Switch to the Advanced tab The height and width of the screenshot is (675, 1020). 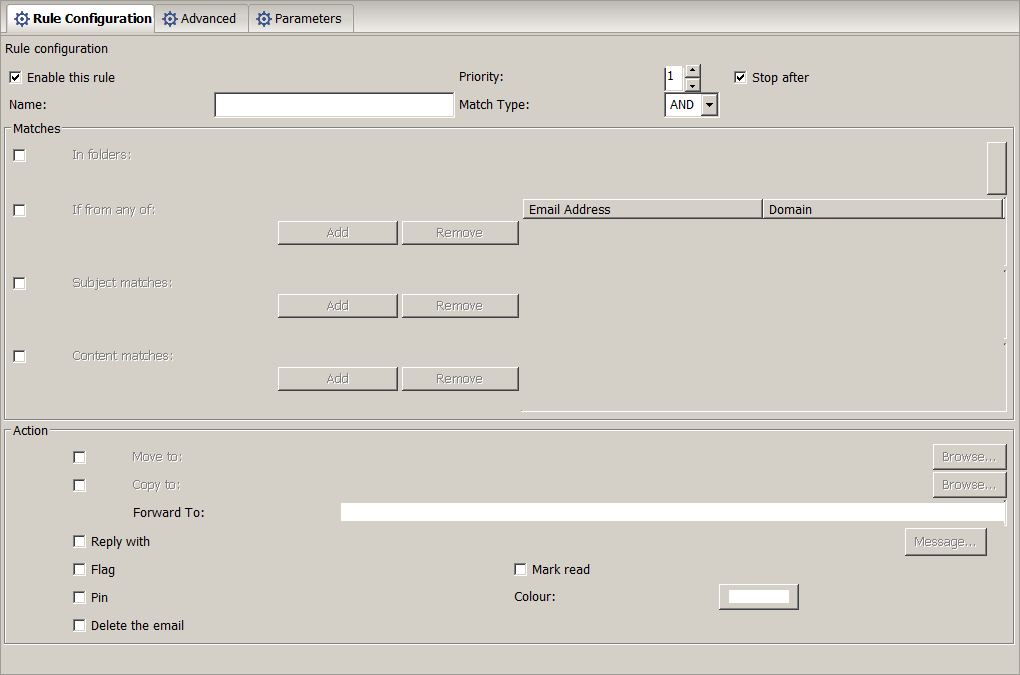tap(202, 19)
